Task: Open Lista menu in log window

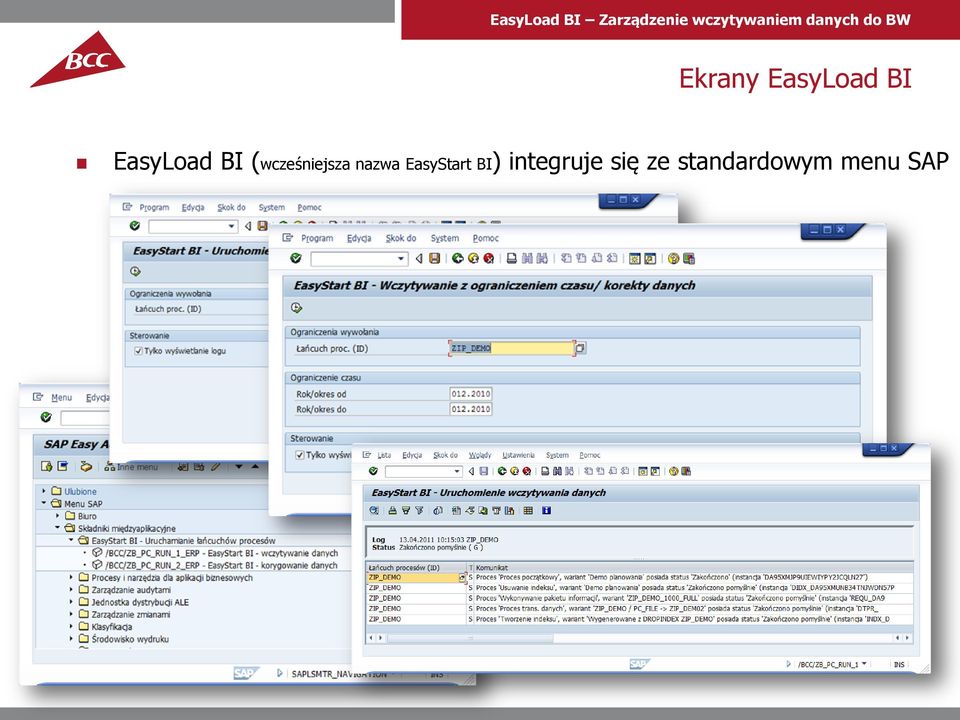Action: coord(384,455)
